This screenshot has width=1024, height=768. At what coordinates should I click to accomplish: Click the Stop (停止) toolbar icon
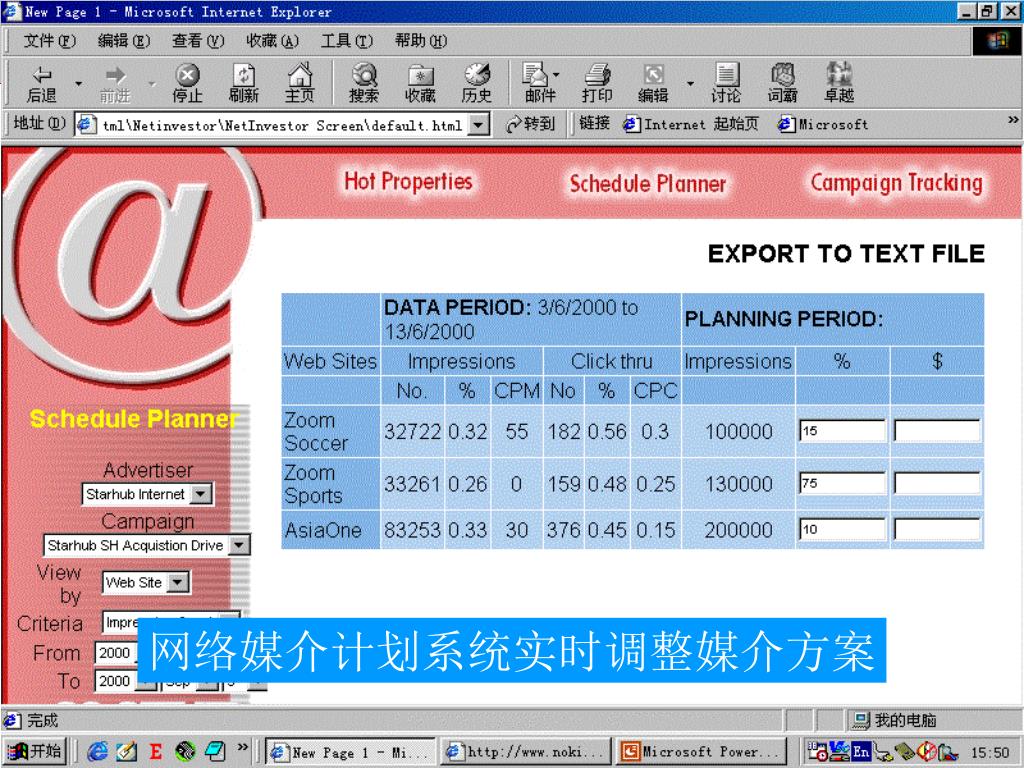point(187,84)
